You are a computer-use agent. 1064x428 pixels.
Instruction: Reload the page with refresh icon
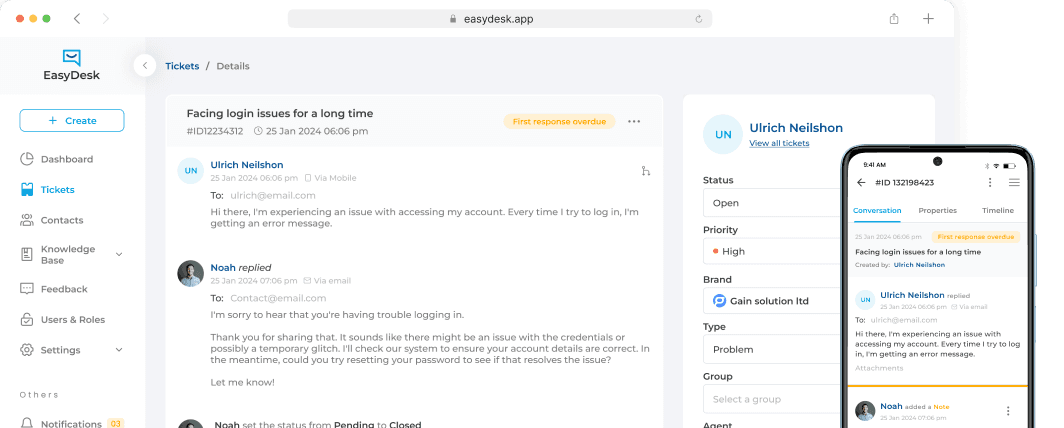coord(698,19)
